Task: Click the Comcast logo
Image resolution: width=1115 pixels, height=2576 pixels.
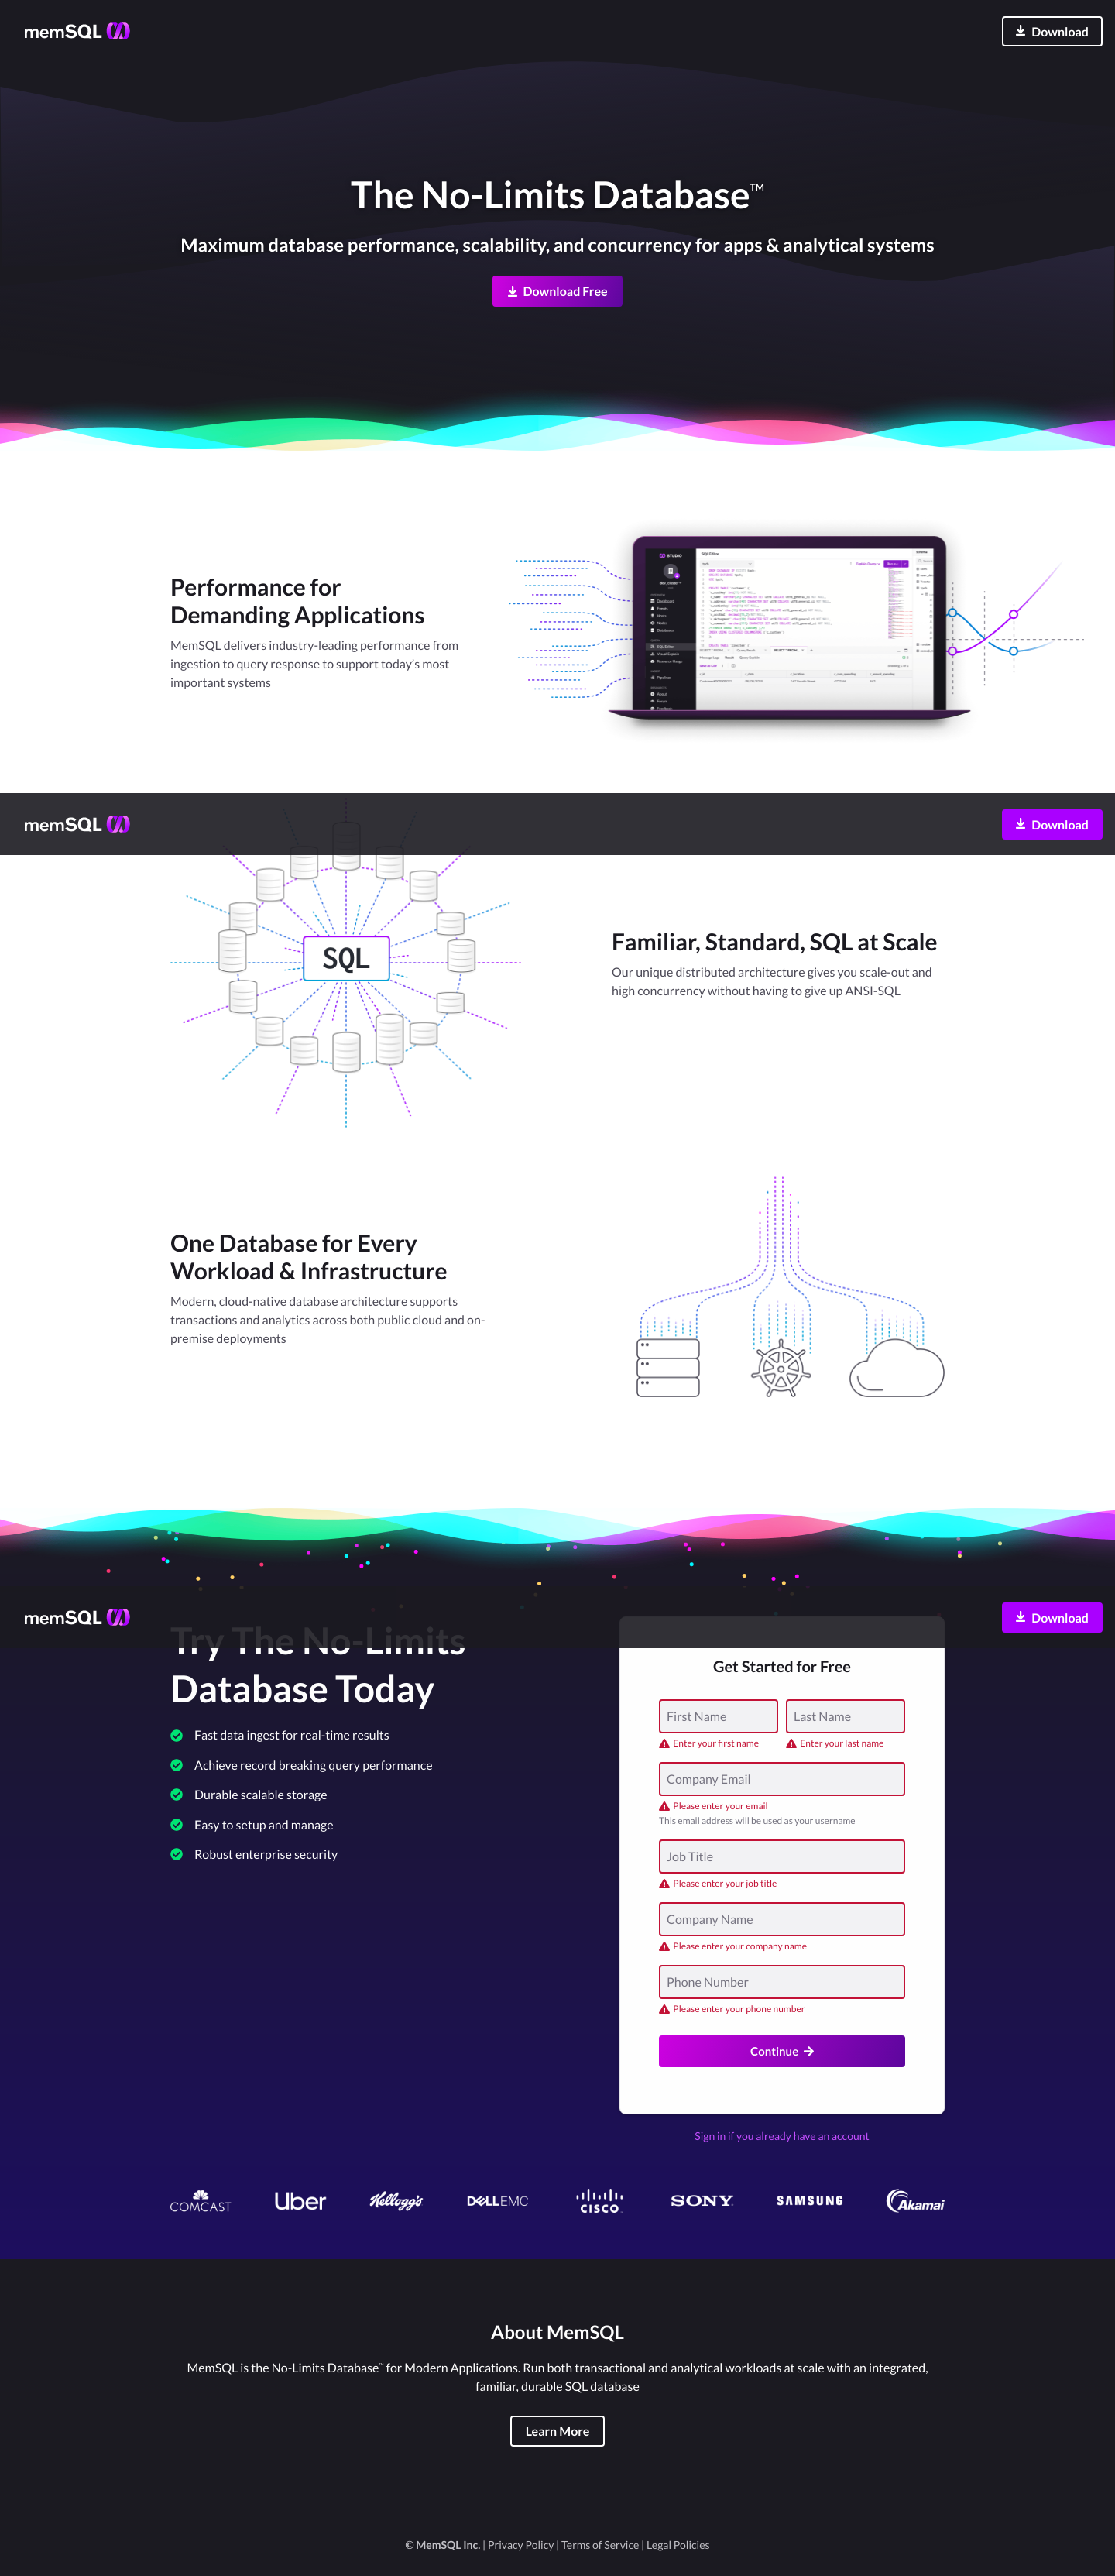Action: (200, 2201)
